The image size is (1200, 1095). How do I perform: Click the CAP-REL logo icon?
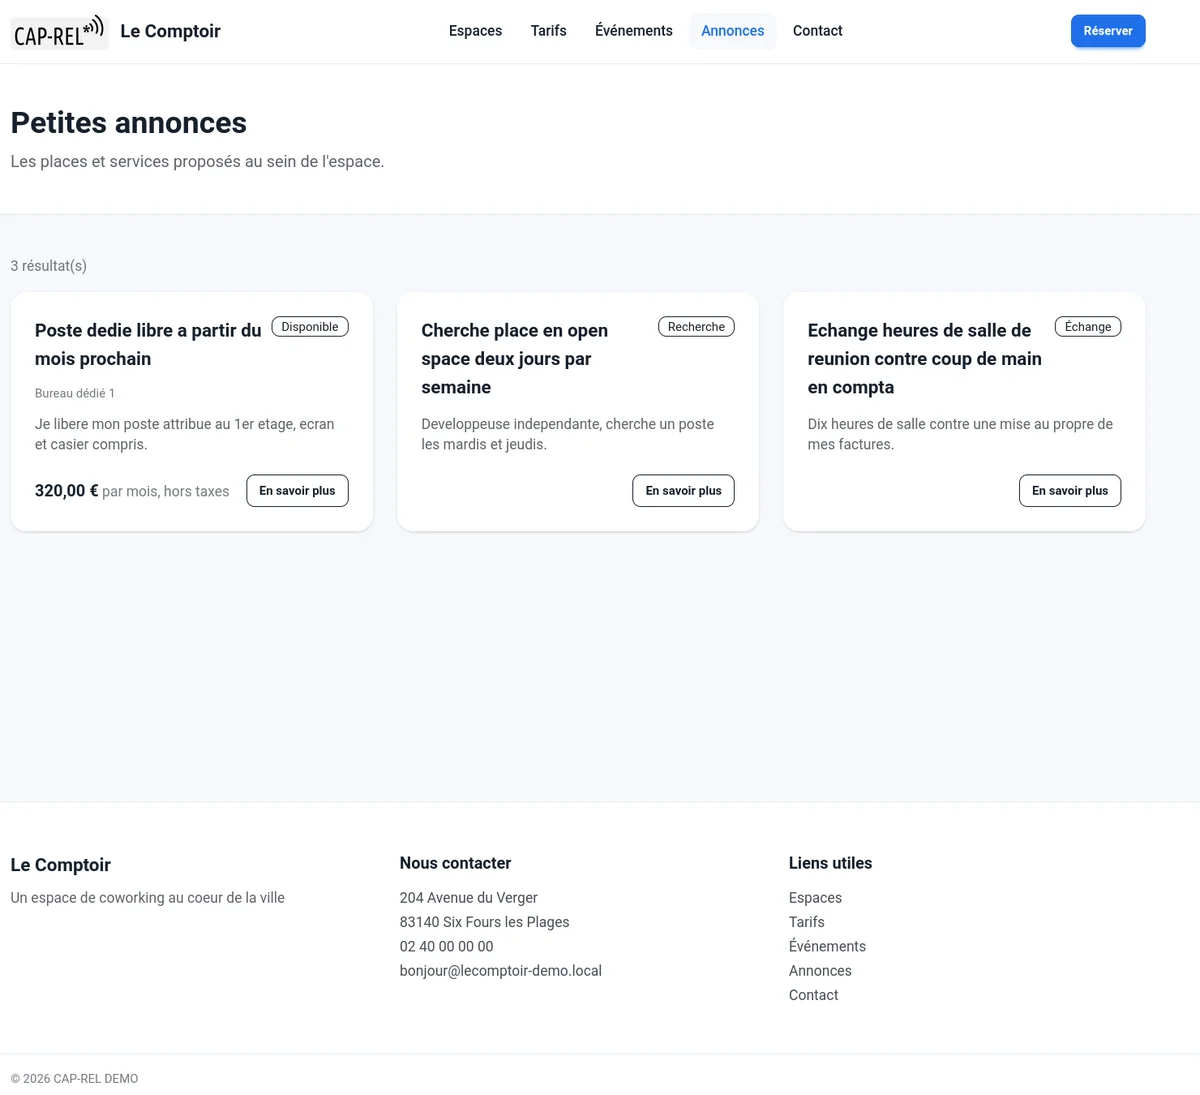pos(59,32)
